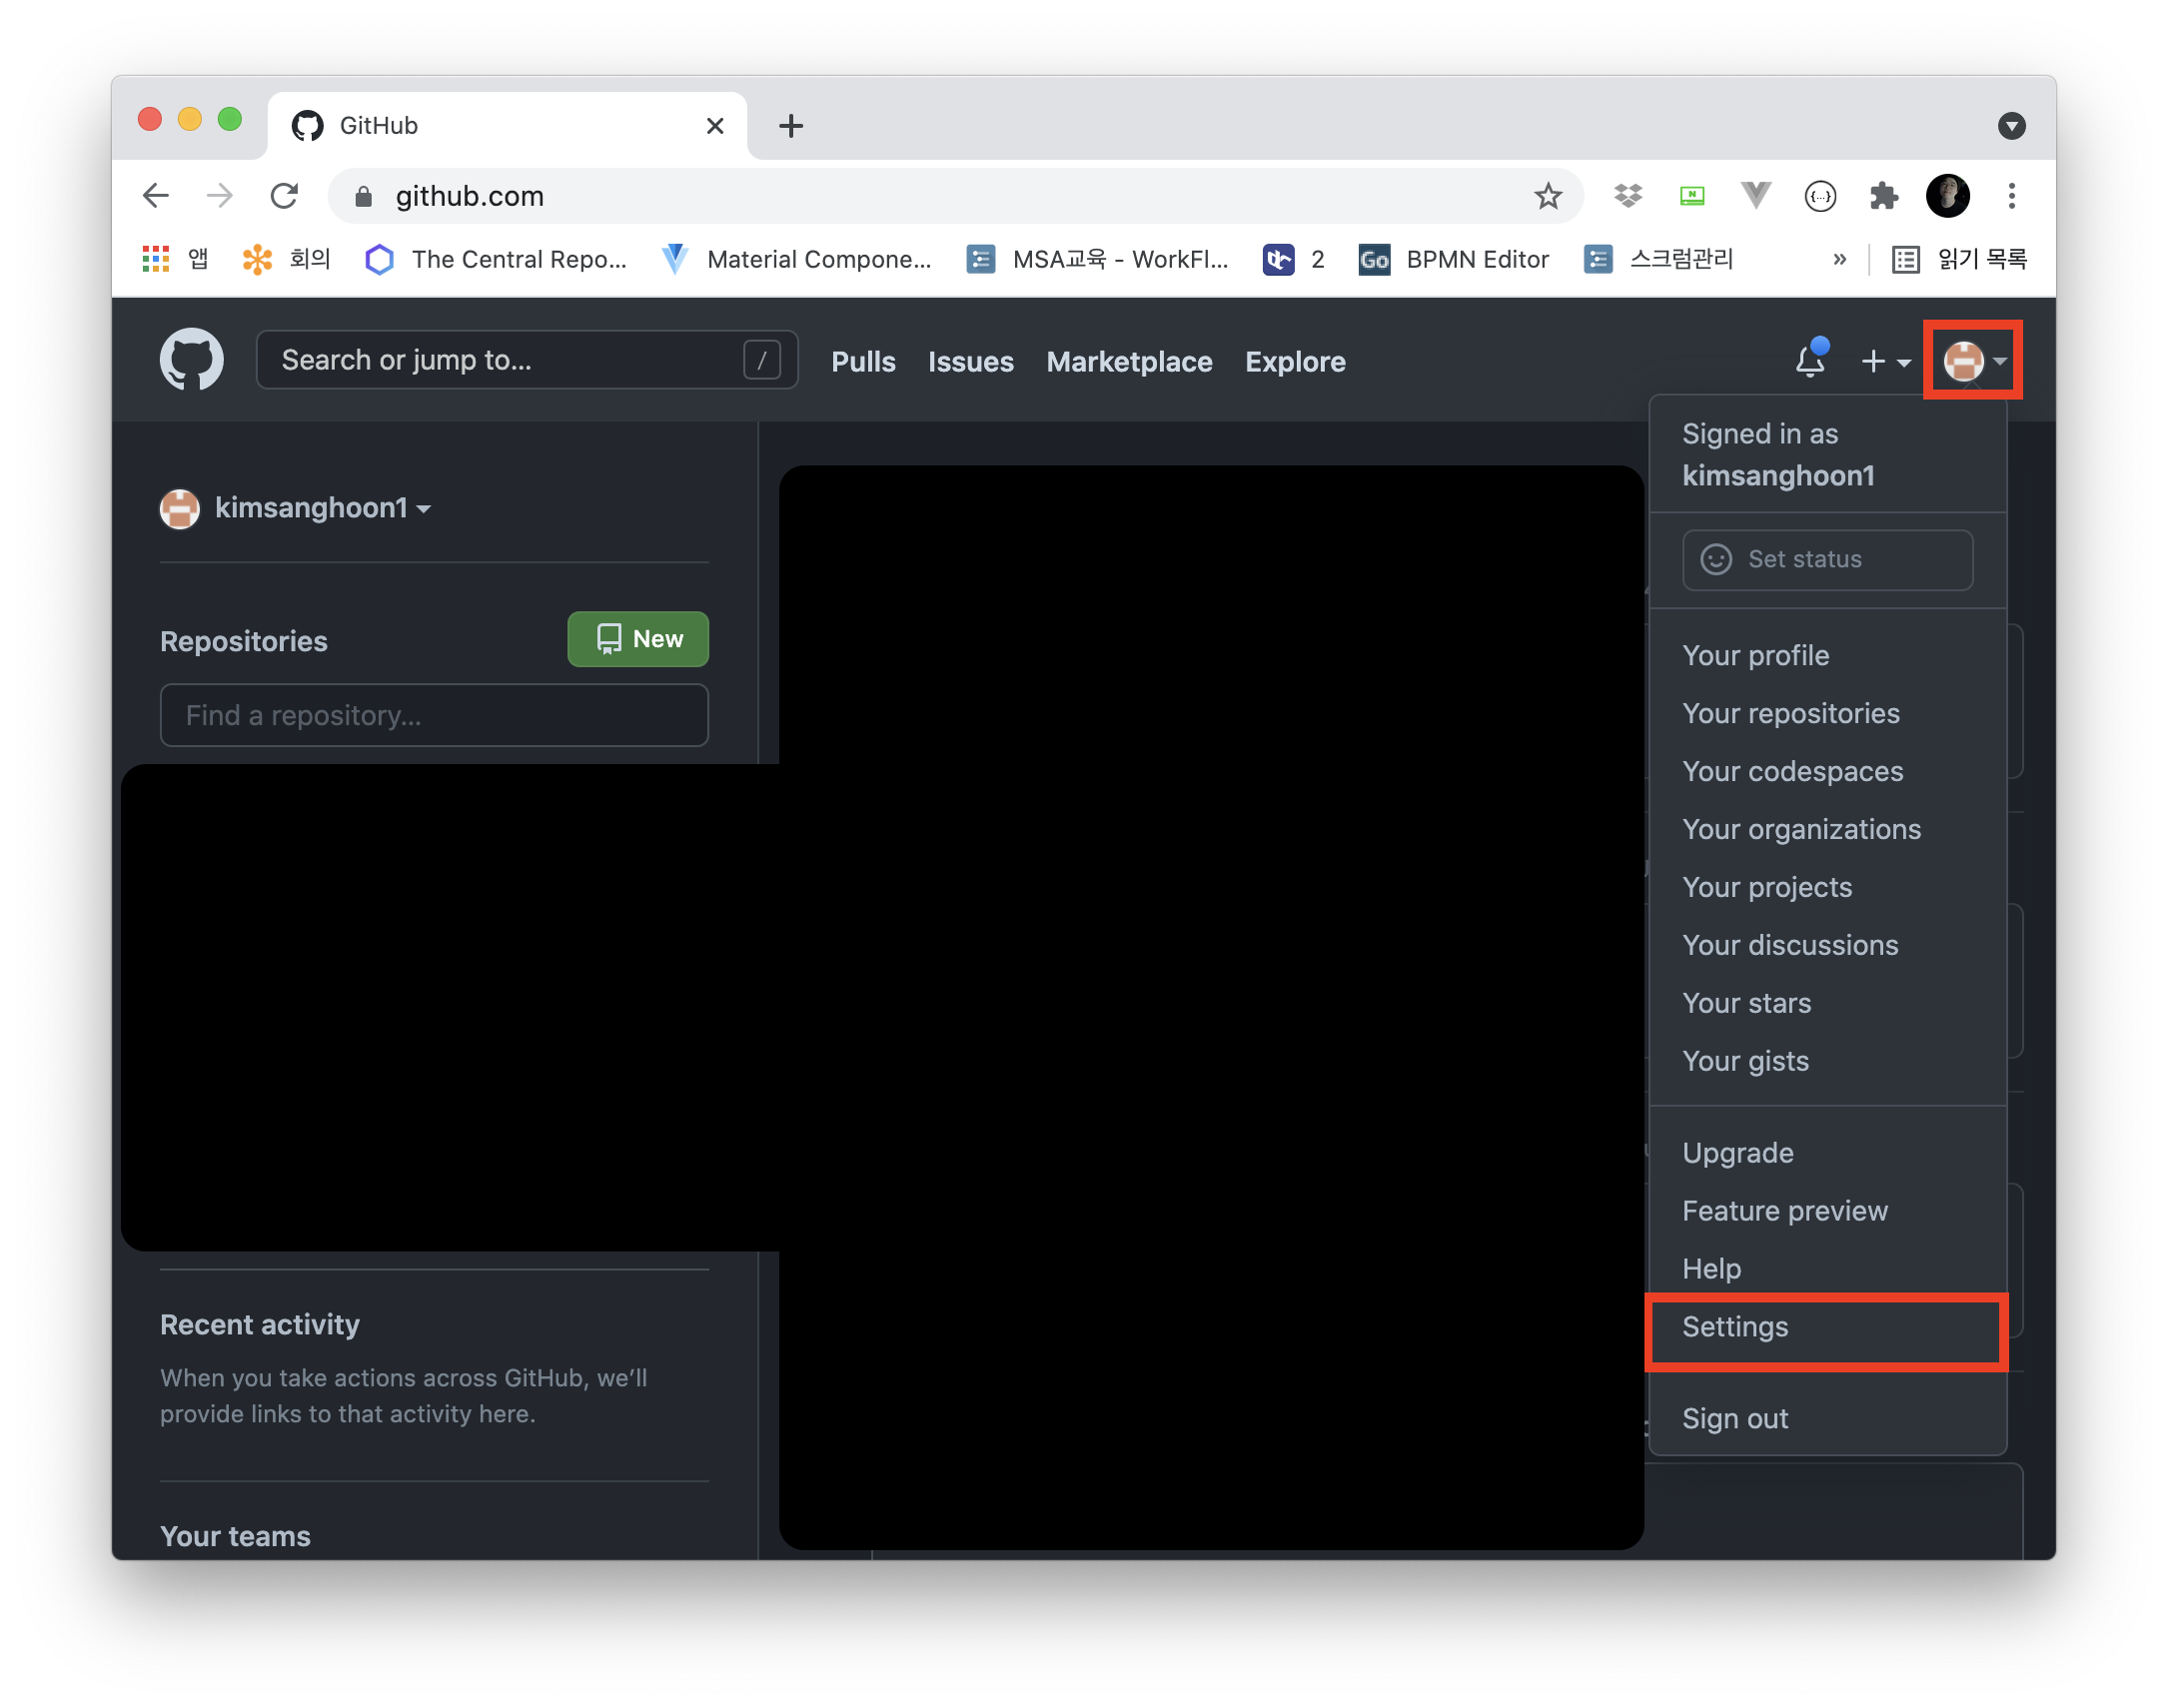Open the 회의 bookmark
2168x1708 pixels.
pos(286,260)
